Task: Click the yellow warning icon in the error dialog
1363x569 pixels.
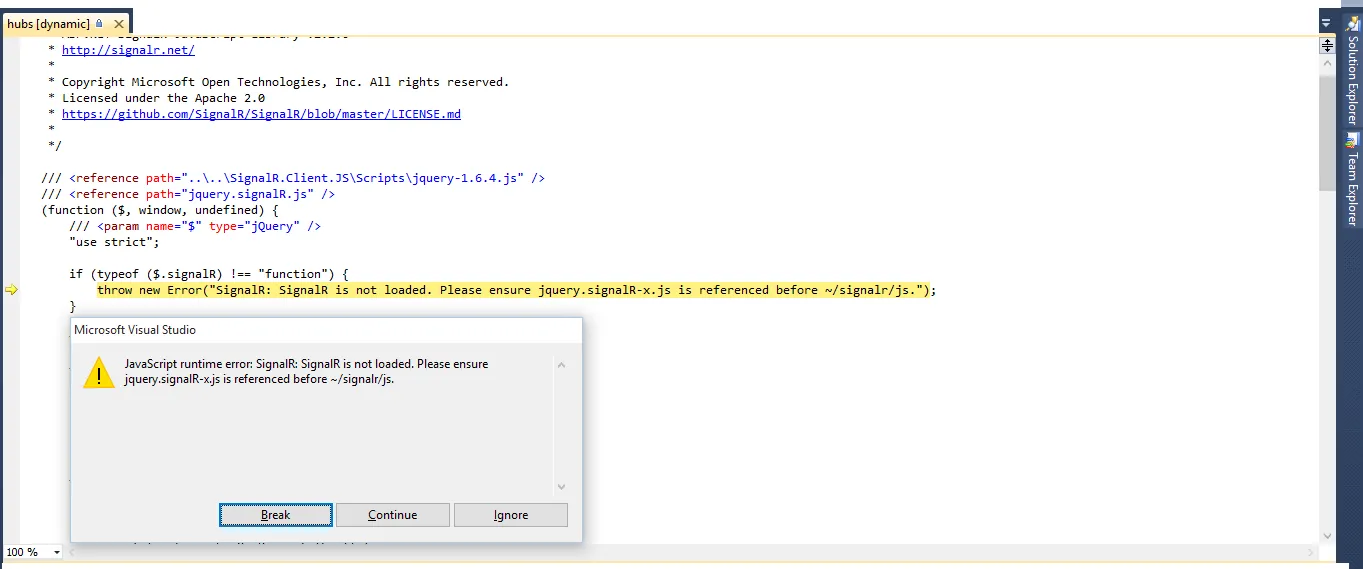Action: tap(99, 372)
